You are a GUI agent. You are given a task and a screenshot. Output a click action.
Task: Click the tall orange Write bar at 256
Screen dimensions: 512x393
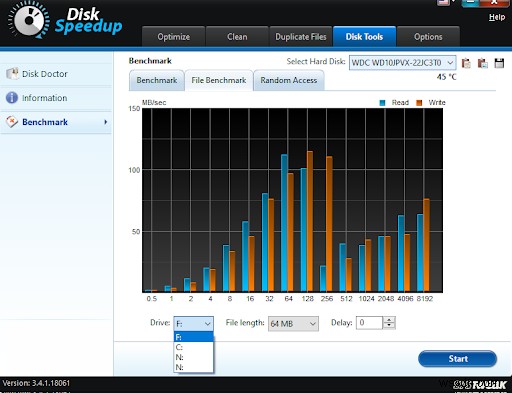pos(329,224)
